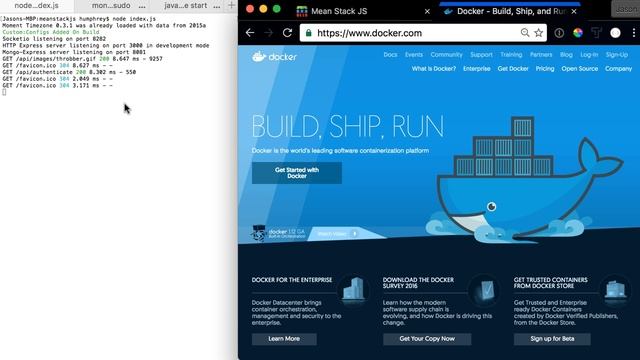640x360 pixels.
Task: Click the Mean Stack JS tab favicon
Action: coord(302,11)
